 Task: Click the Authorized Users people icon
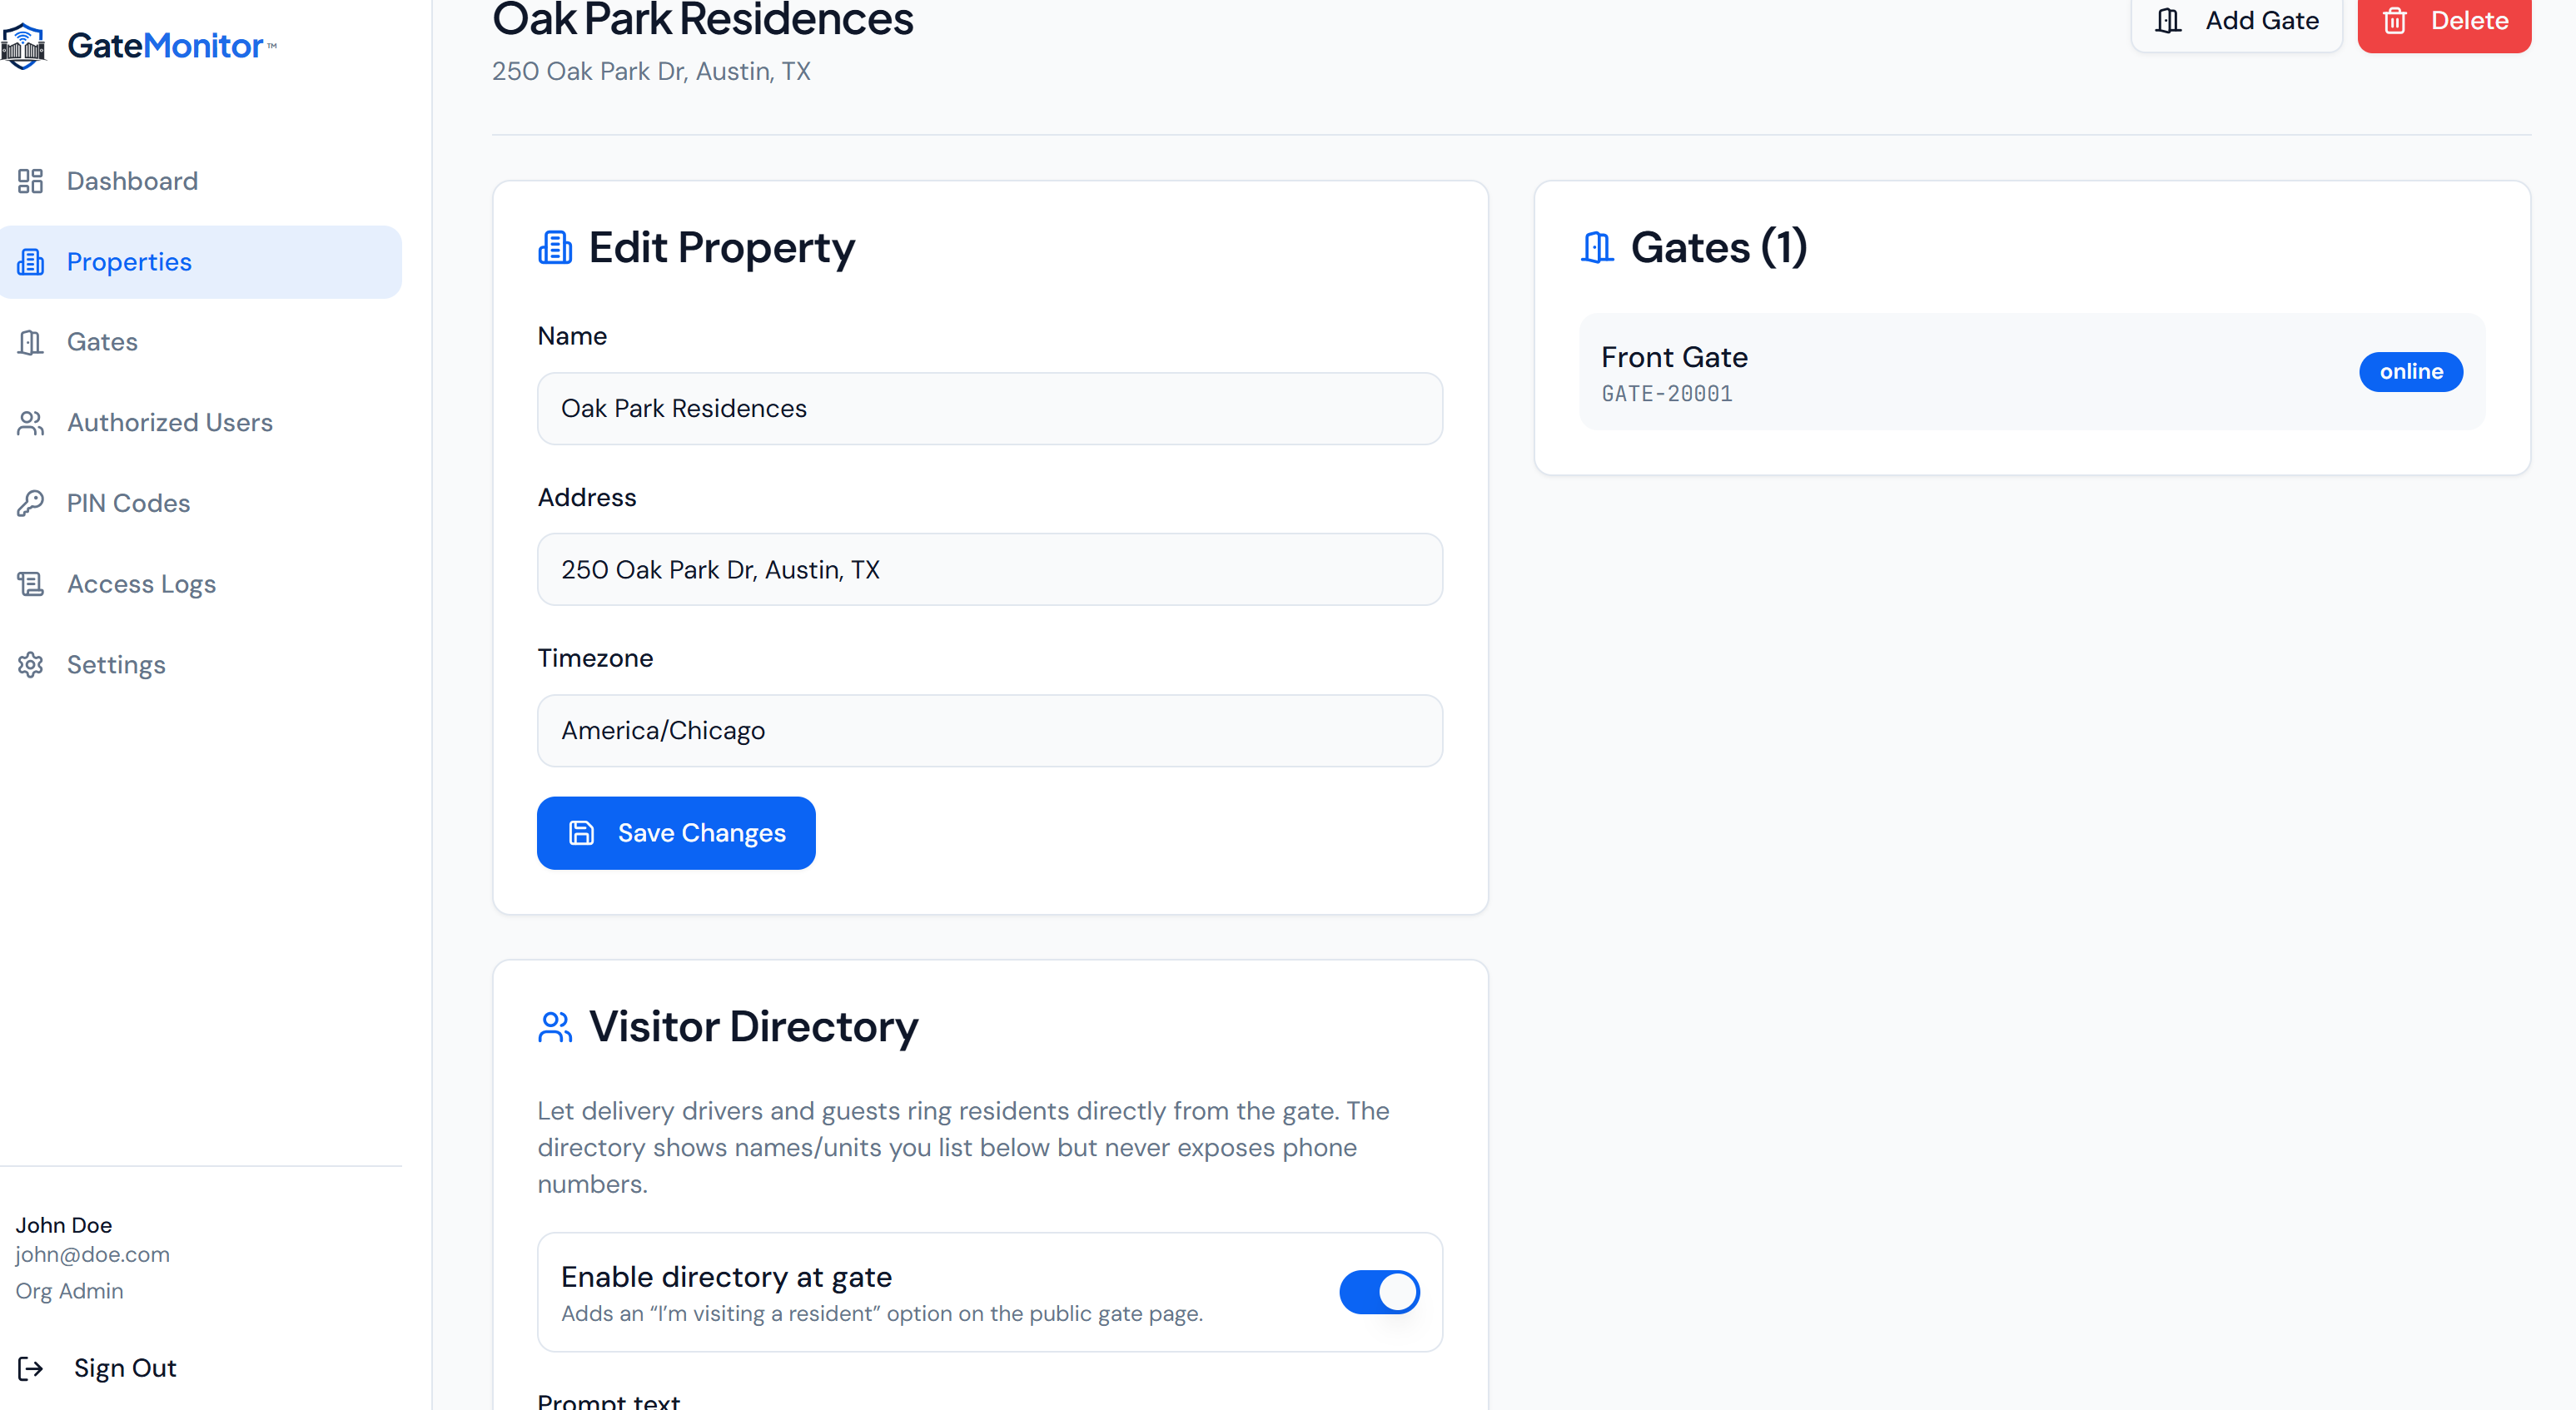pyautogui.click(x=31, y=423)
